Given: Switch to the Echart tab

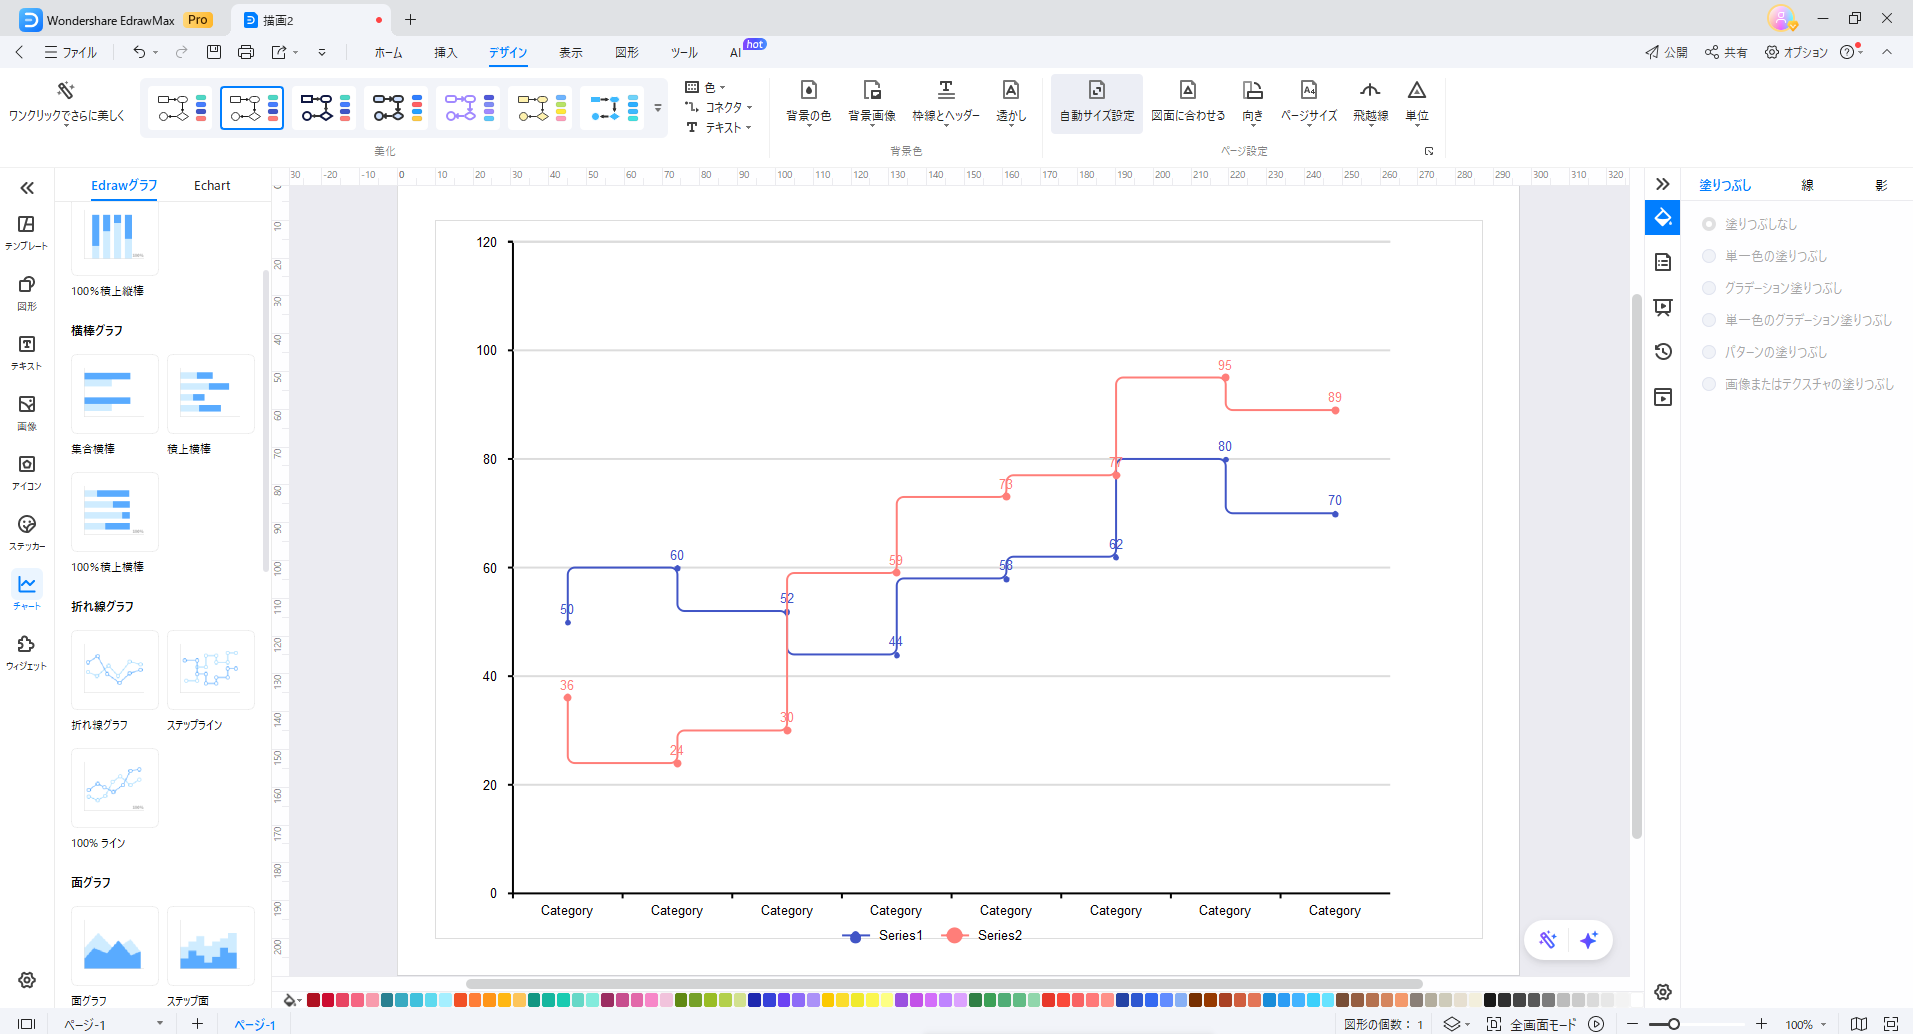Looking at the screenshot, I should (212, 186).
